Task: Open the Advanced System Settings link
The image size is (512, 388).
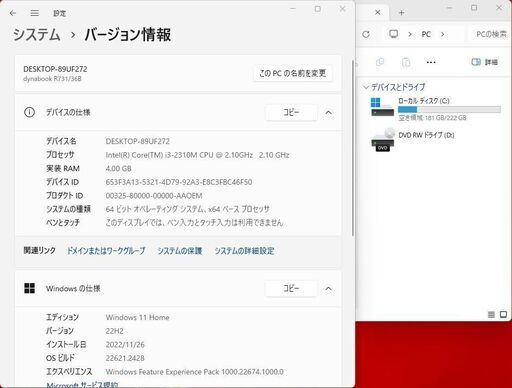Action: [244, 251]
